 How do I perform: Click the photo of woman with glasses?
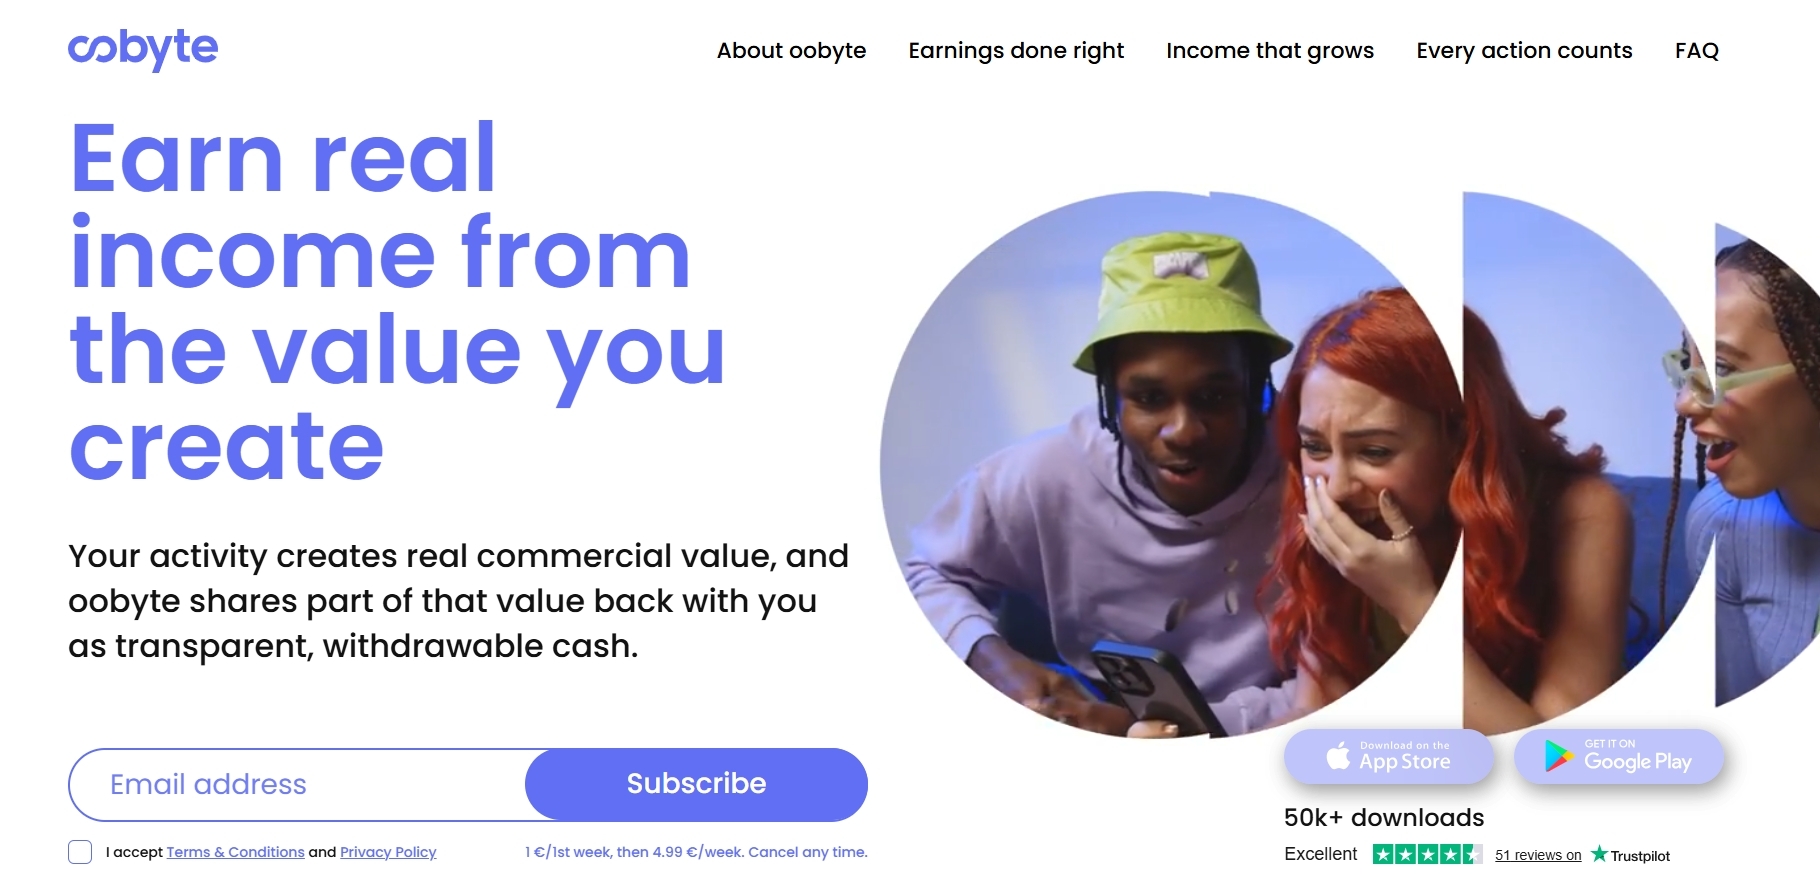pos(1767,465)
